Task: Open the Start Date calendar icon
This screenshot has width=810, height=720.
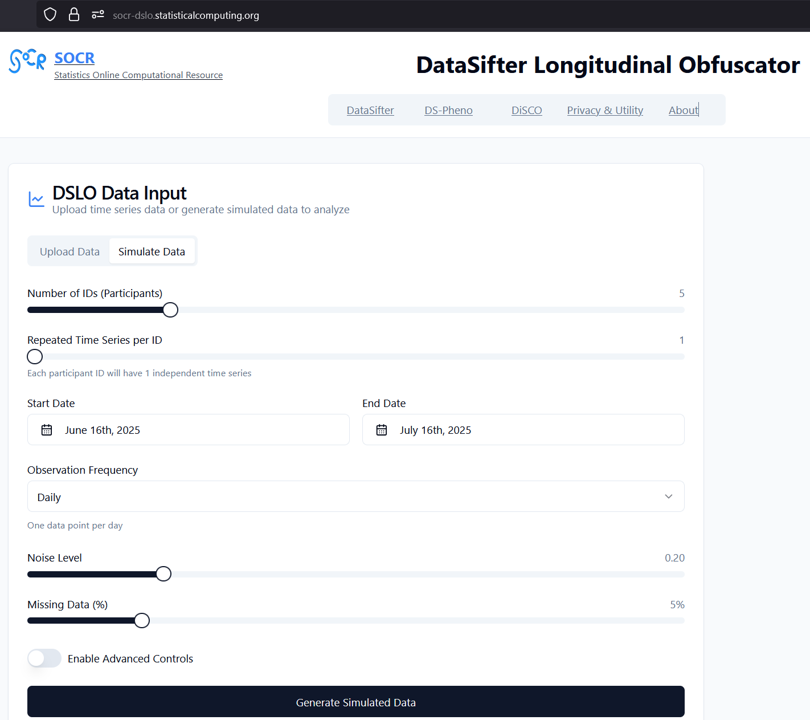Action: 45,429
